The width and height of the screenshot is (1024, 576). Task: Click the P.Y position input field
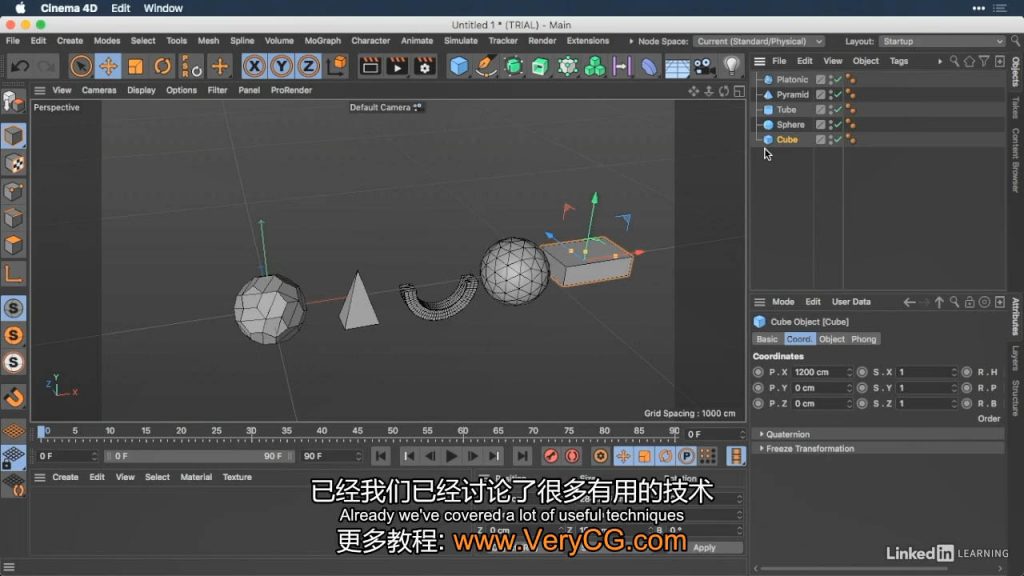coord(818,388)
